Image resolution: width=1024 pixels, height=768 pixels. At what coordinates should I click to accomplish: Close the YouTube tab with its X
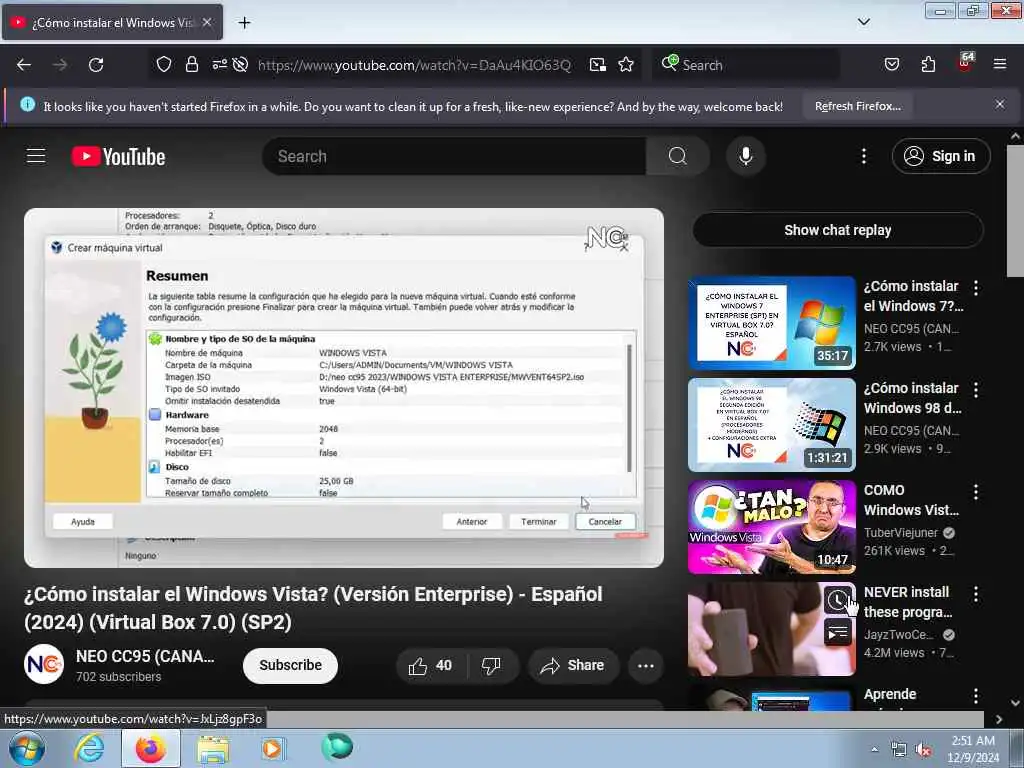point(206,22)
